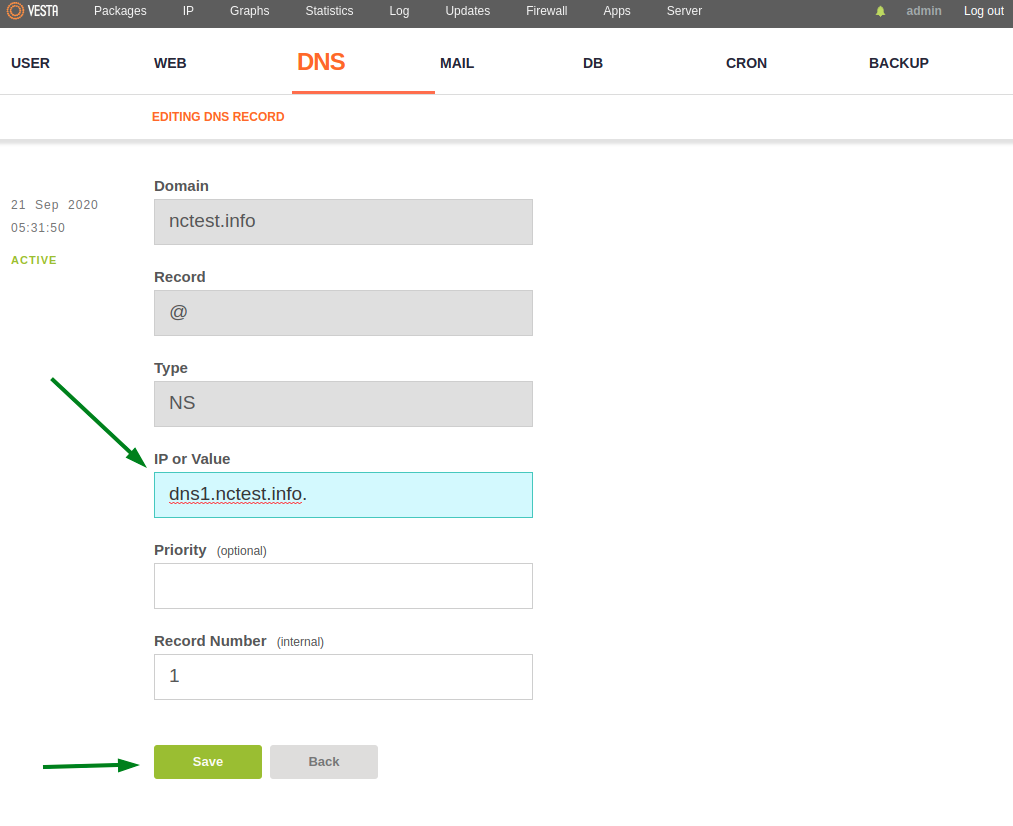Switch to the USER tab
The height and width of the screenshot is (826, 1013).
click(x=30, y=63)
